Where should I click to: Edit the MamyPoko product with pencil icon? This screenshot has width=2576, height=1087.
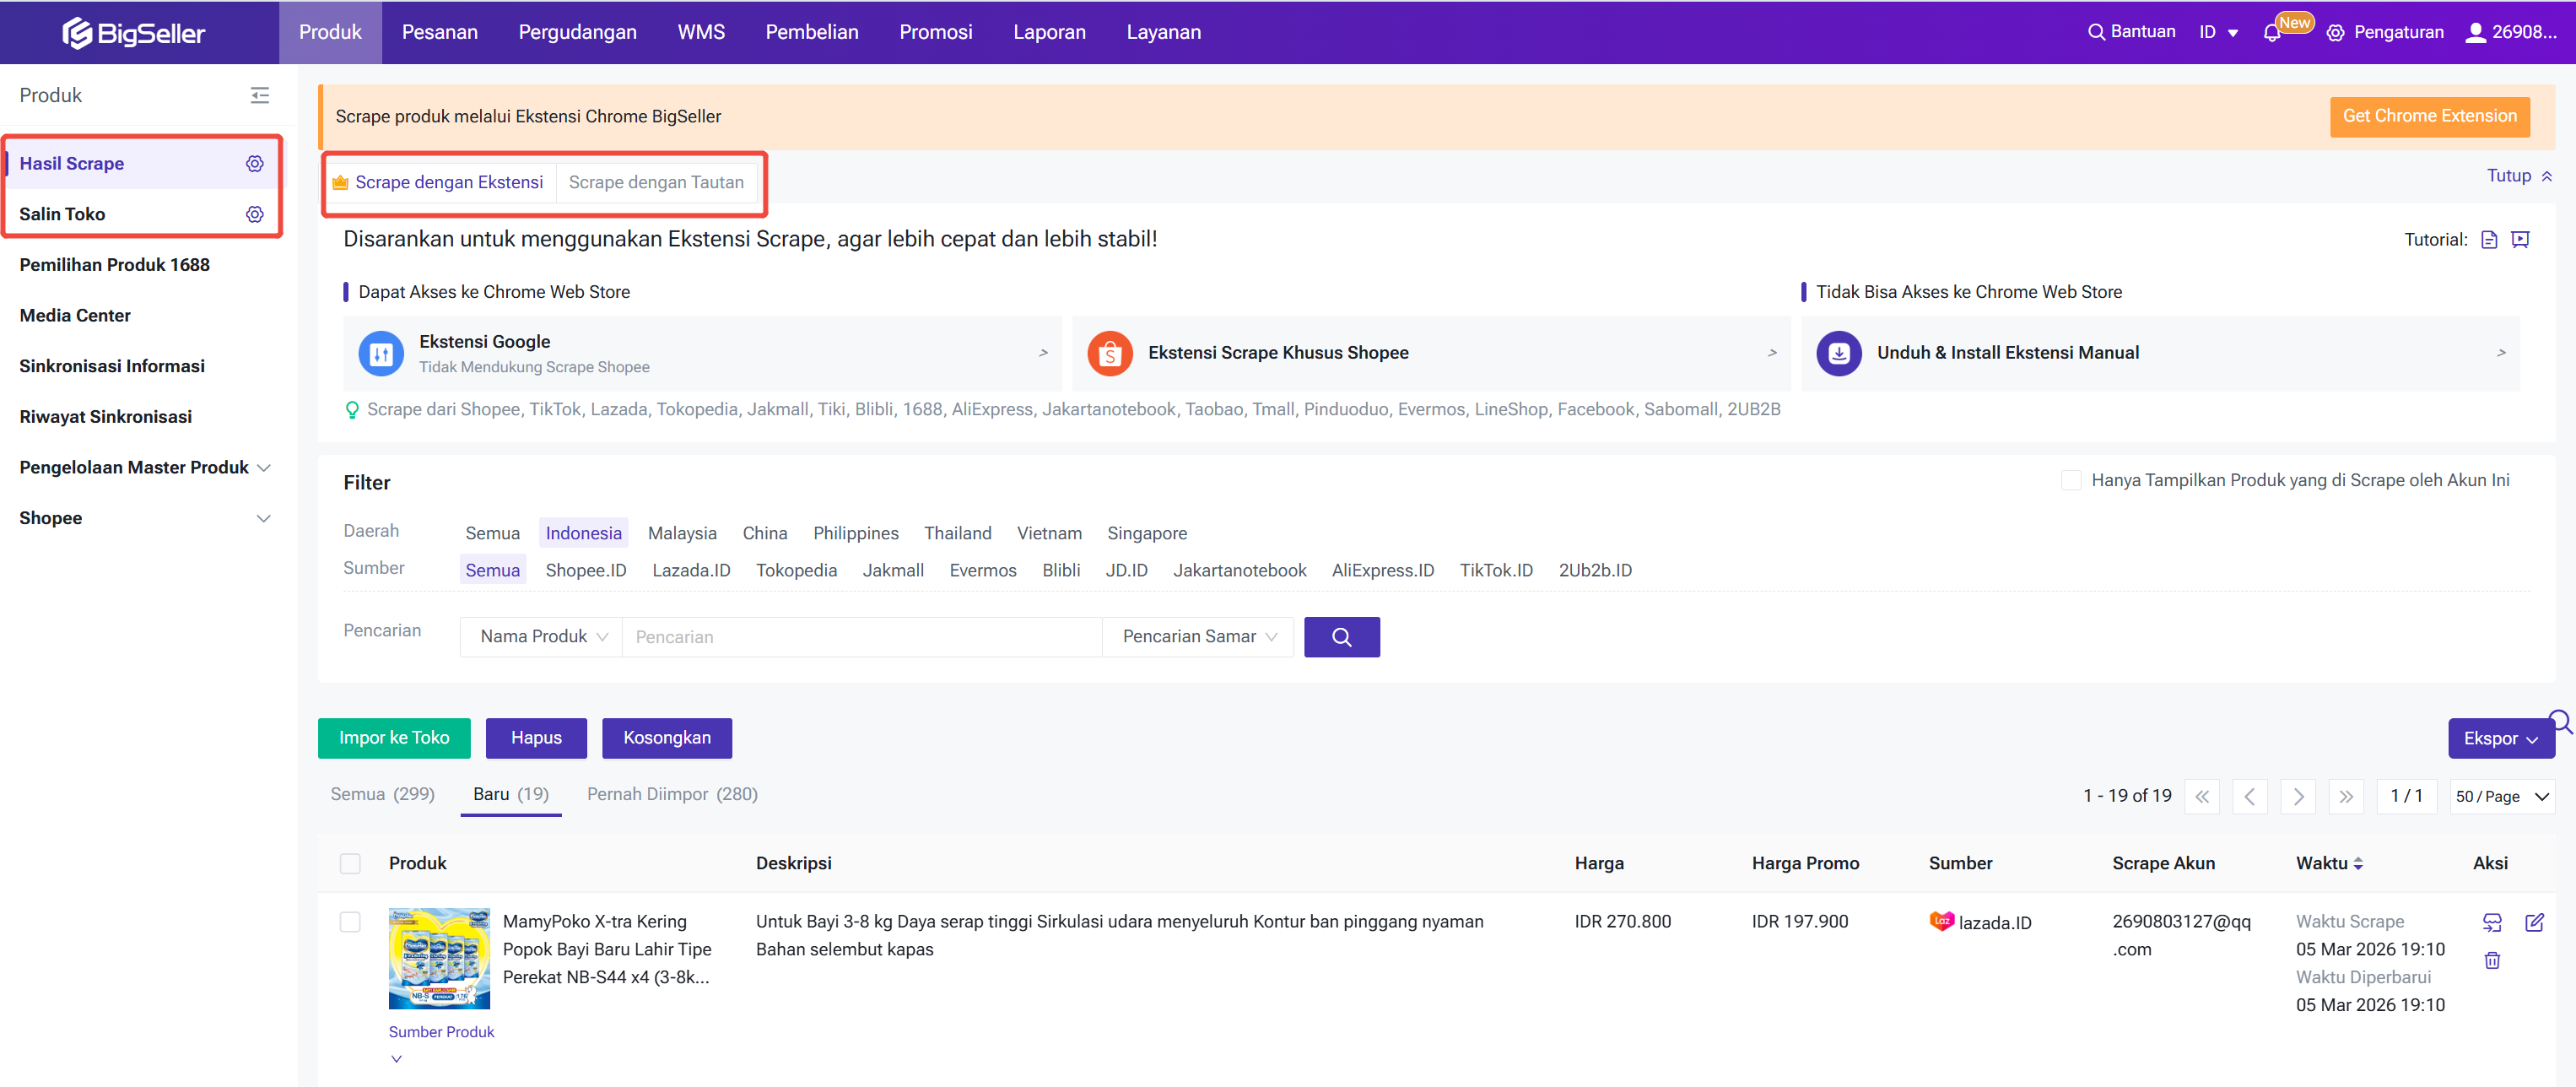2533,922
